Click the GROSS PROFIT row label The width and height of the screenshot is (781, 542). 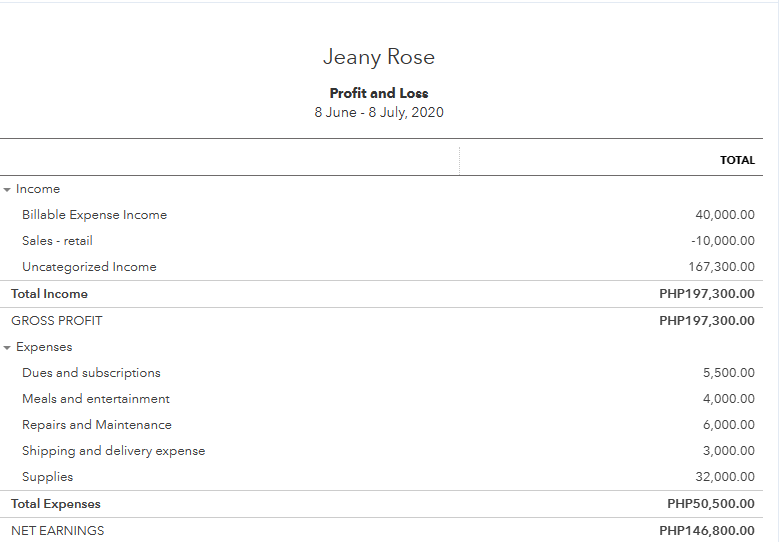tap(57, 321)
